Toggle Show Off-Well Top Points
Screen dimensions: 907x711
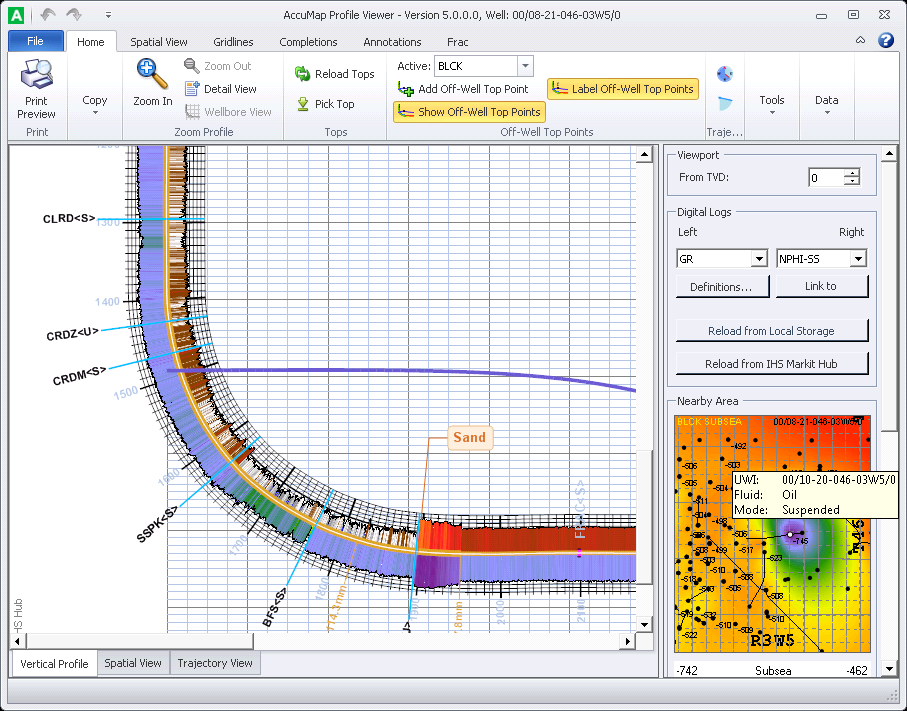pos(469,112)
